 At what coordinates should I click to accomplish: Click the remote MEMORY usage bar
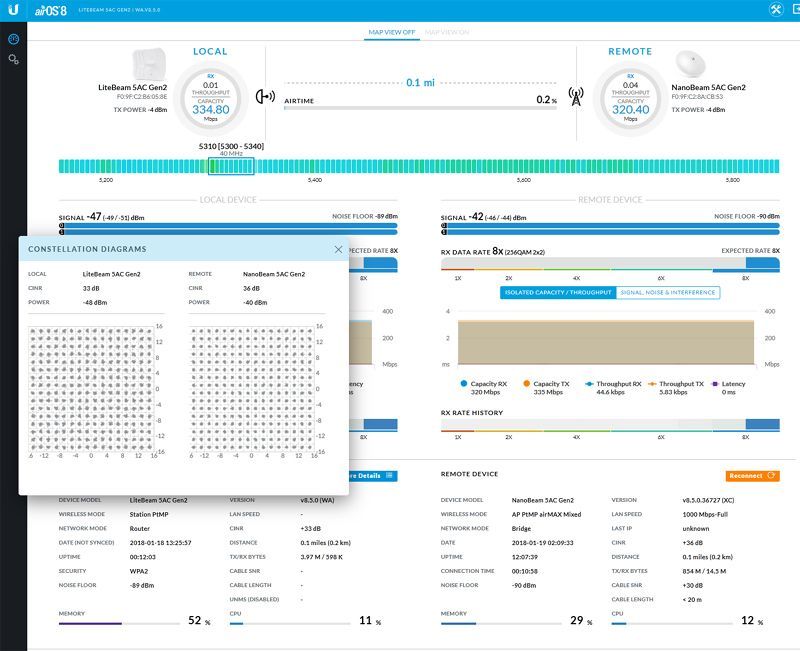click(x=501, y=623)
